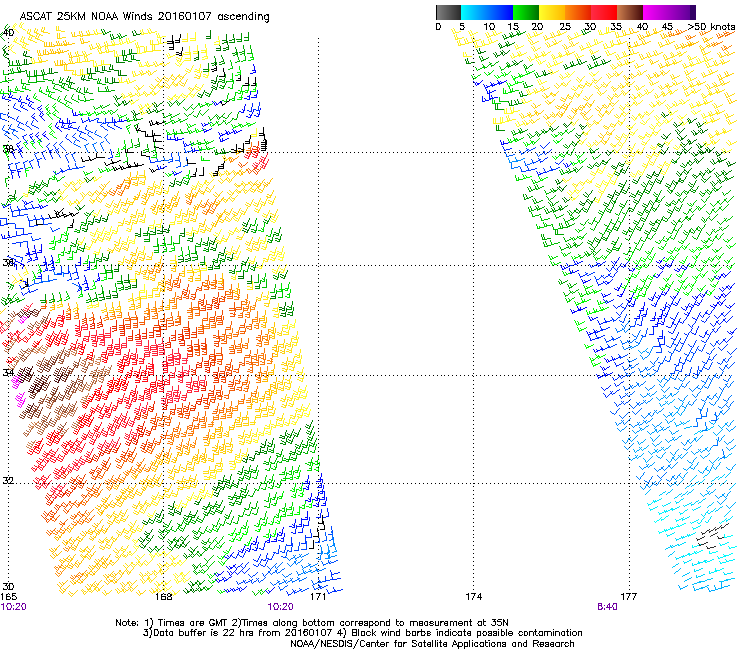The width and height of the screenshot is (740, 650).
Task: Click the legend scale value 5
Action: click(x=462, y=27)
